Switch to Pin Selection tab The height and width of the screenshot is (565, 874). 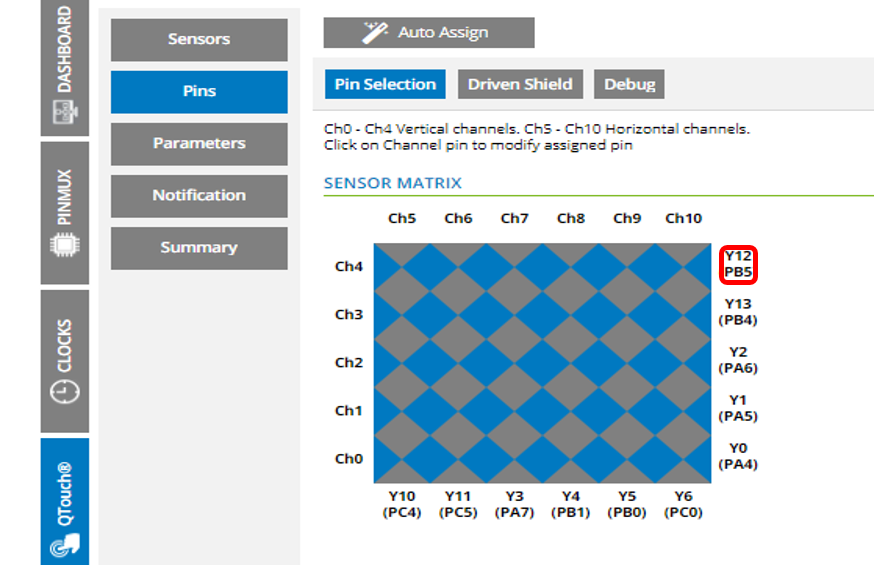pos(385,84)
